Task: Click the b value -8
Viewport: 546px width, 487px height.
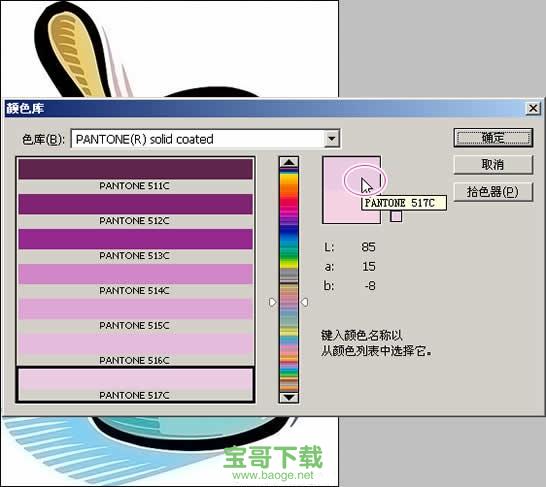Action: coord(370,286)
